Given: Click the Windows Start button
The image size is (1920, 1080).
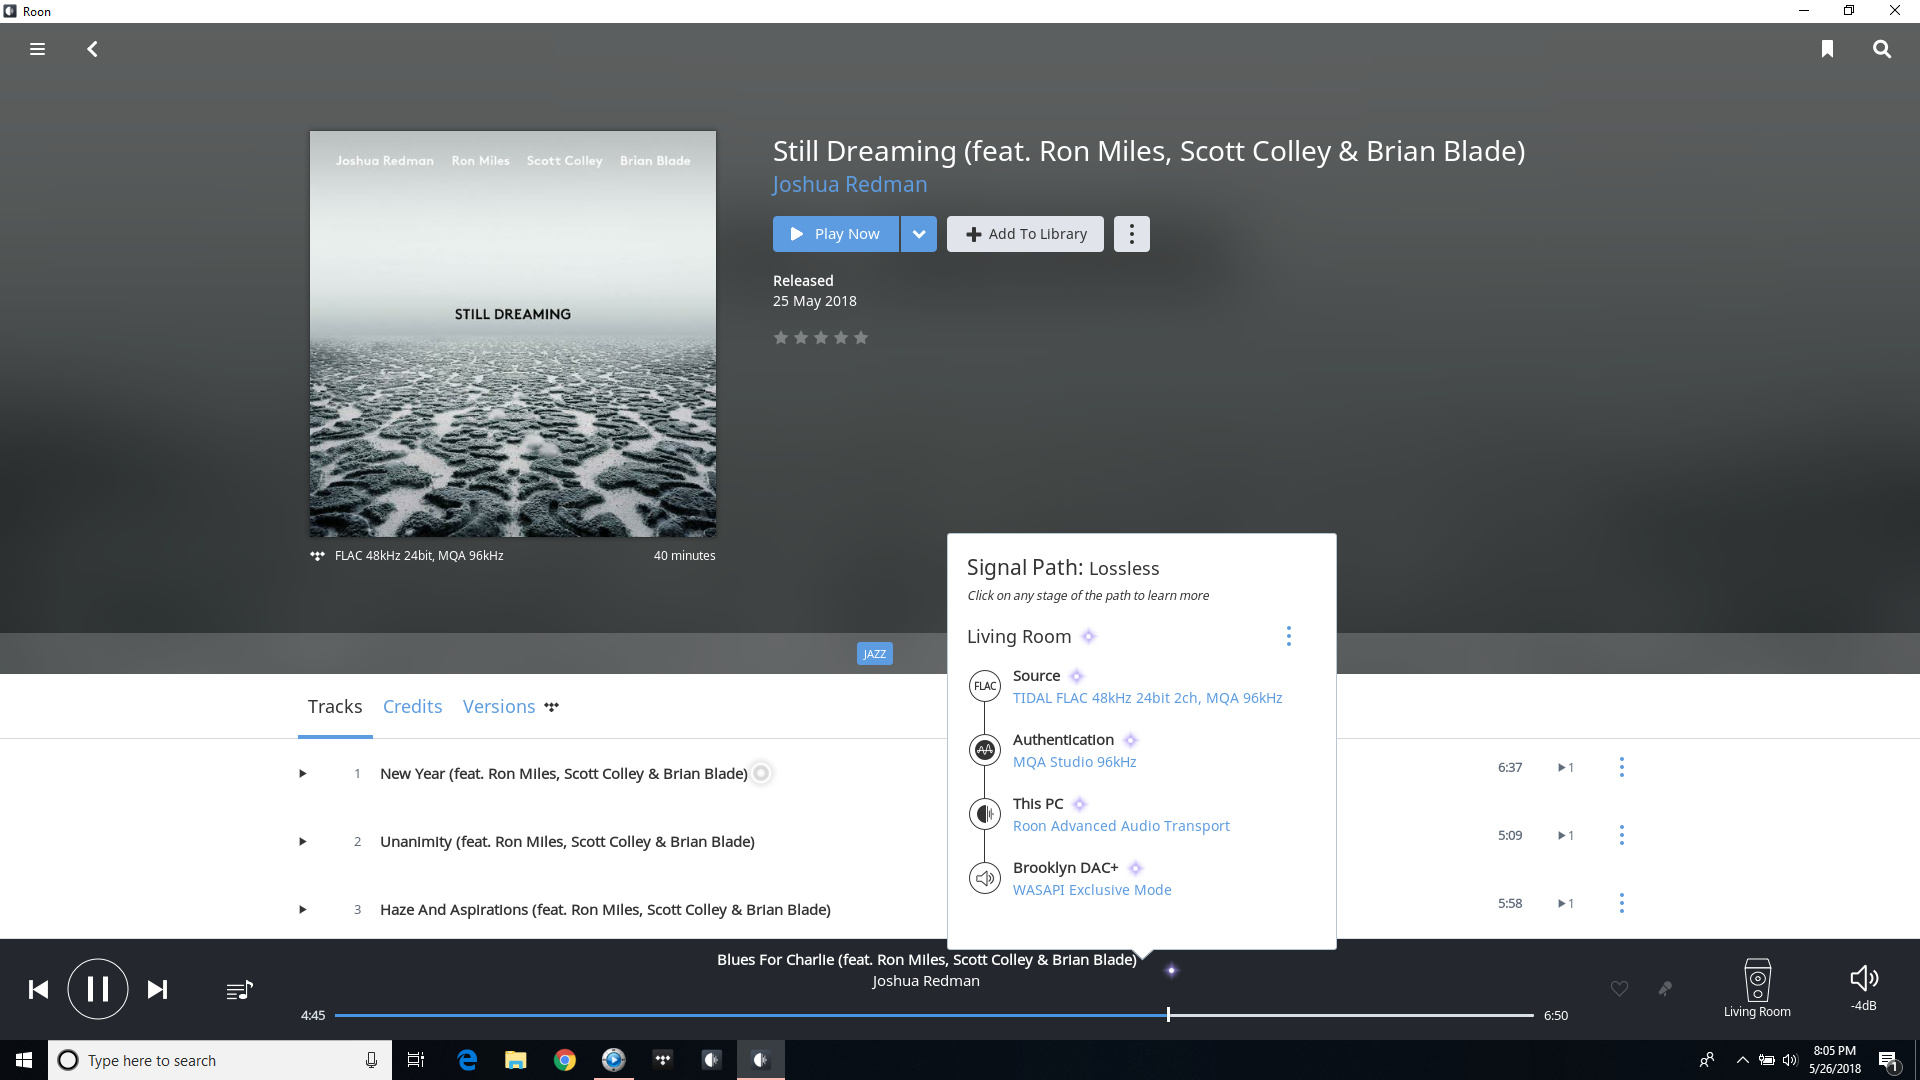Looking at the screenshot, I should [24, 1060].
